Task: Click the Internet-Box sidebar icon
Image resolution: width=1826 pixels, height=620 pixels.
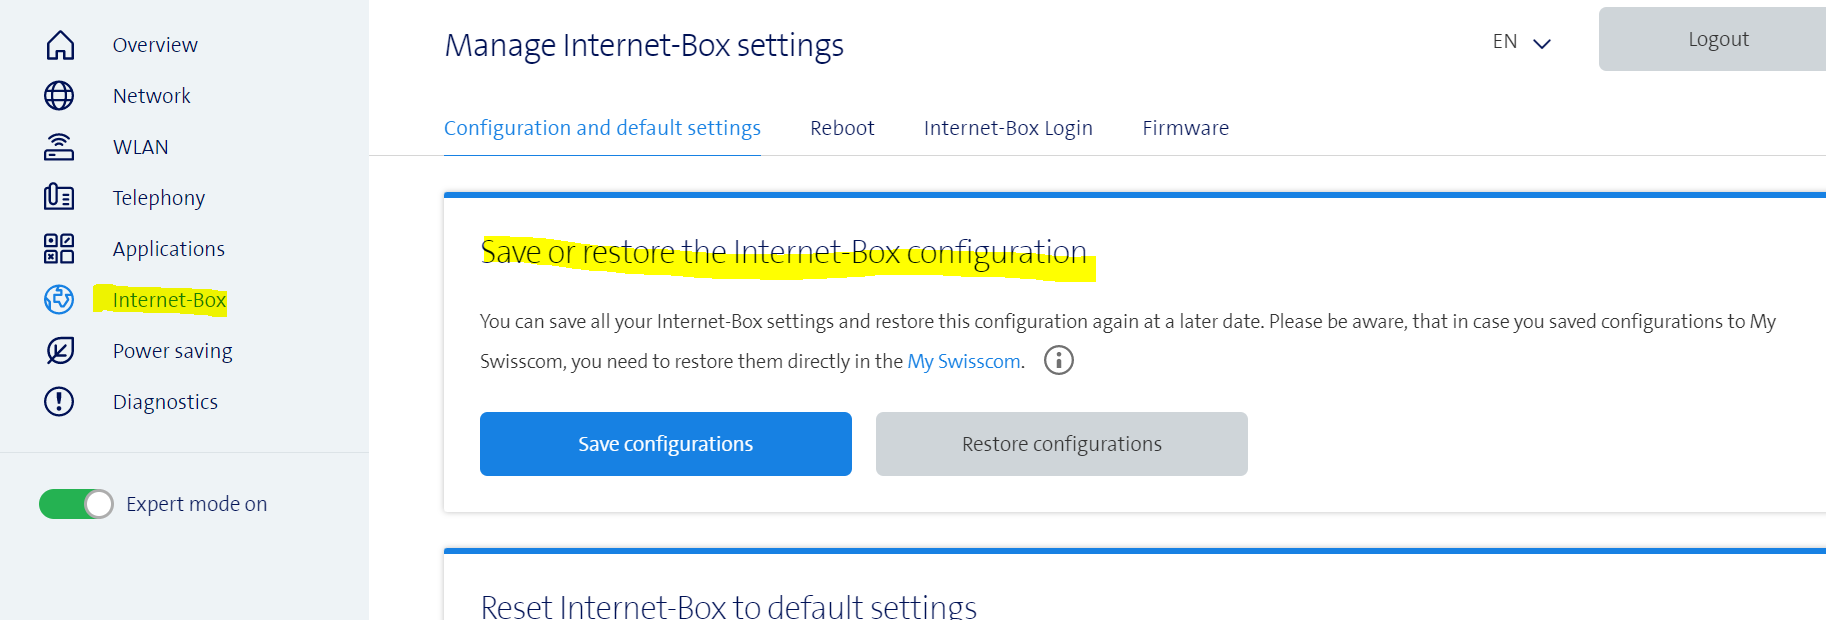Action: [x=59, y=299]
